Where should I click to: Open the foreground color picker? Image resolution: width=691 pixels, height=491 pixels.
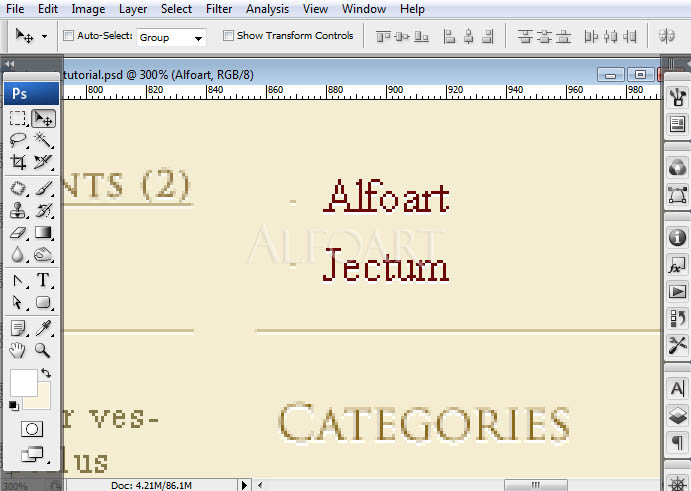click(23, 383)
